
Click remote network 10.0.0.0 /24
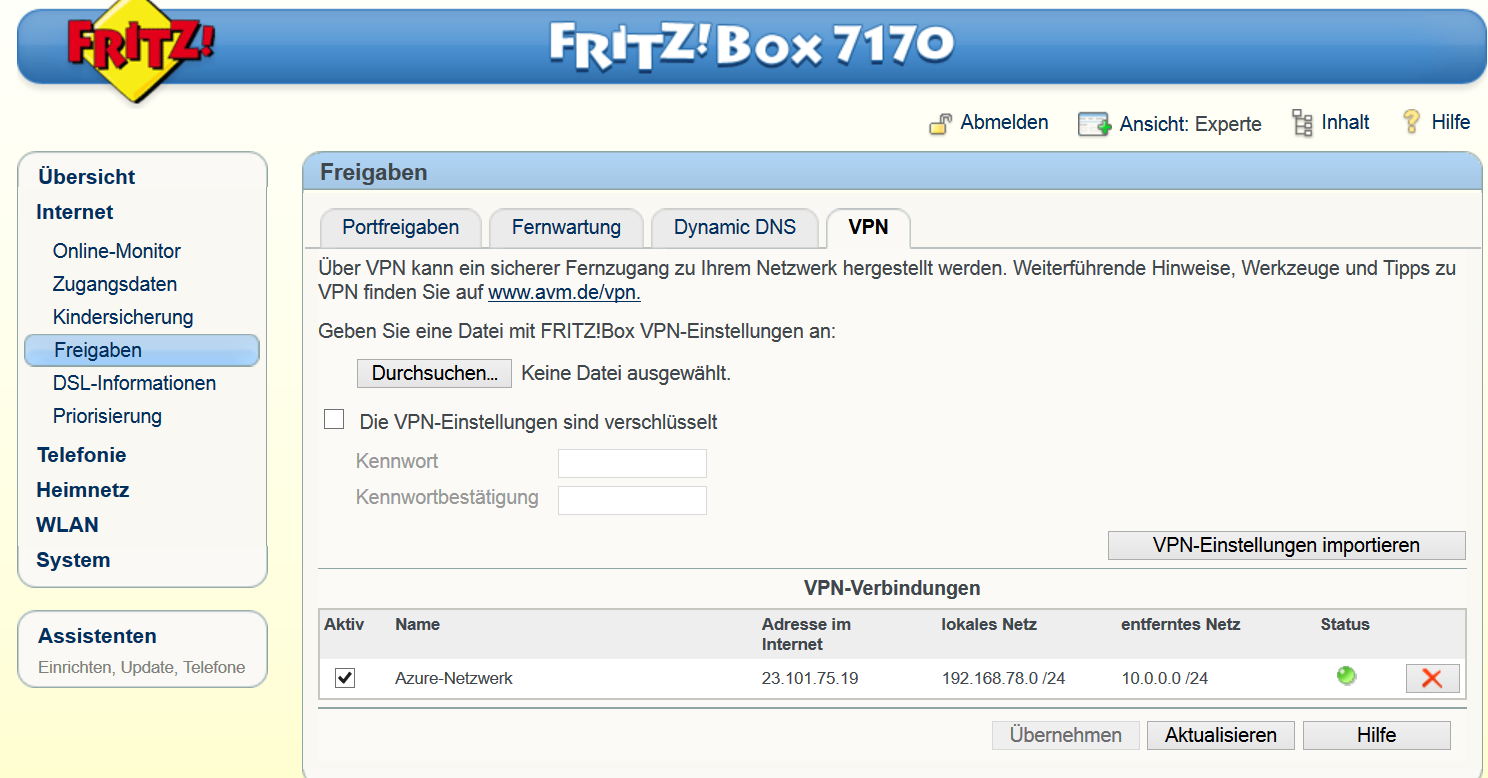(1165, 678)
